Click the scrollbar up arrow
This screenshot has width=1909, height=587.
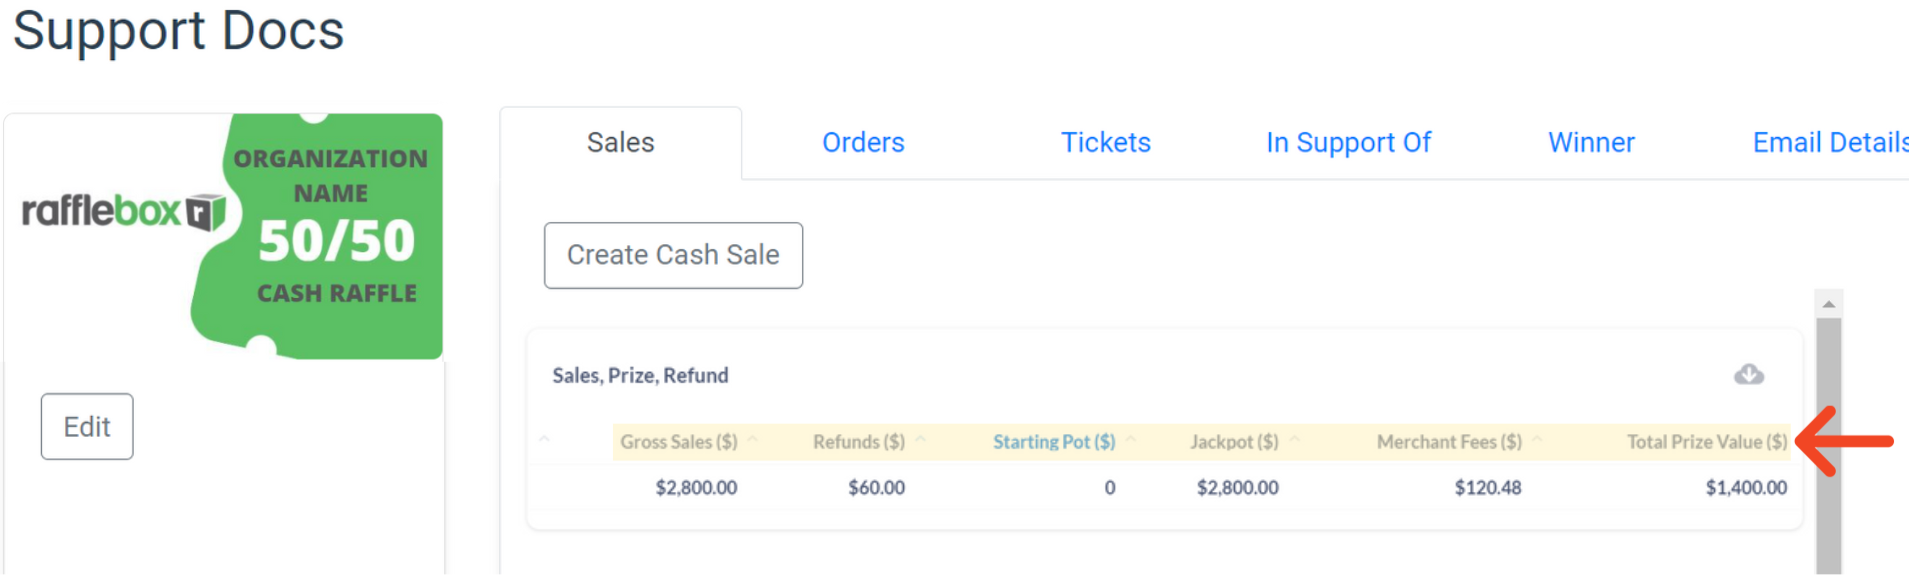(1829, 304)
